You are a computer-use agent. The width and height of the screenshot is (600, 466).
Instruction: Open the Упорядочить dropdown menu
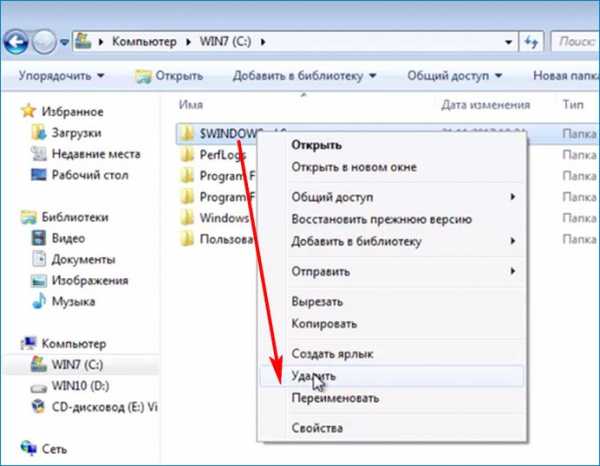click(62, 75)
